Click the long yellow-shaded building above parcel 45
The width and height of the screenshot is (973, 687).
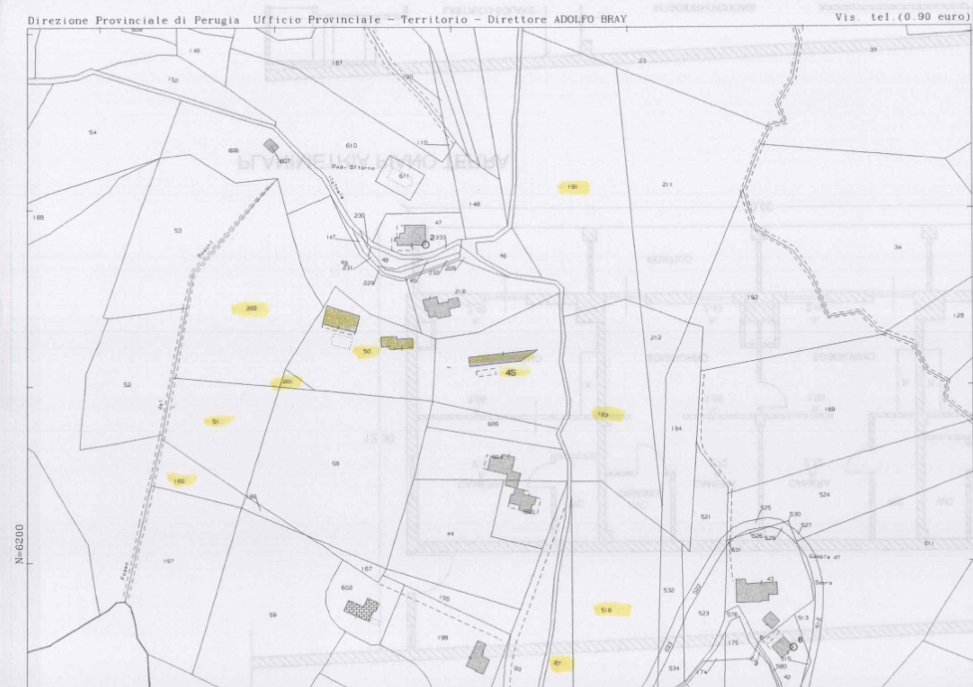pyautogui.click(x=502, y=358)
